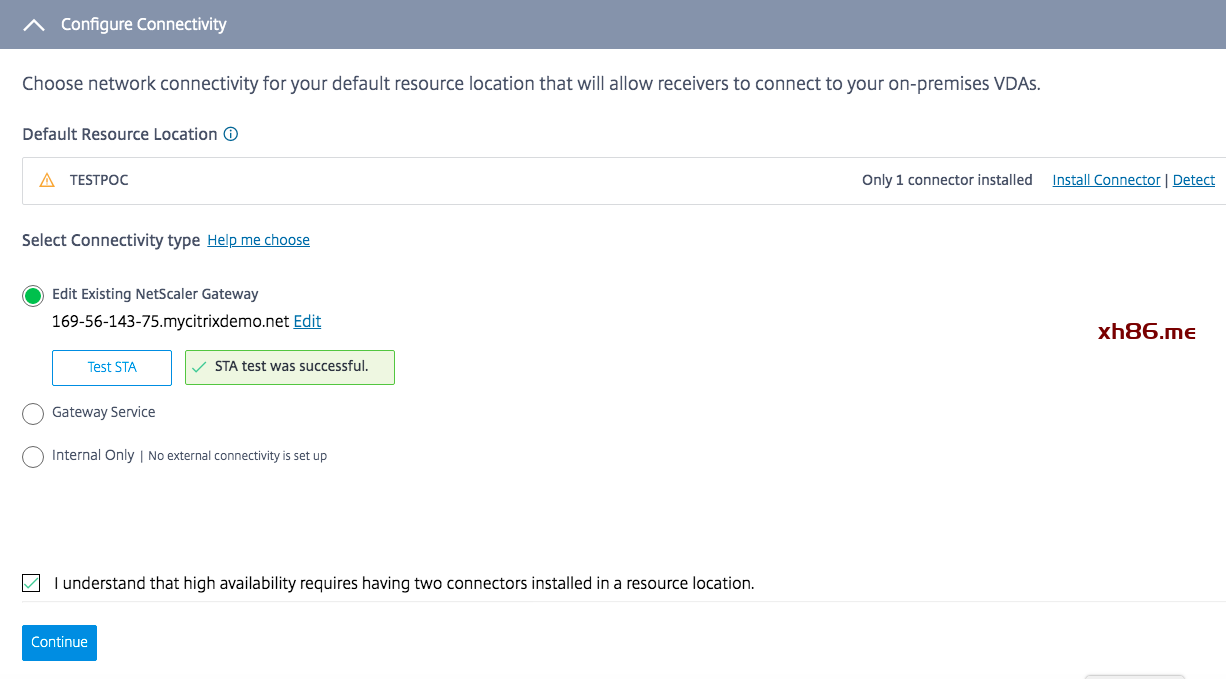Screen dimensions: 1226x679
Task: Click the Configure Connectivity header title
Action: point(144,24)
